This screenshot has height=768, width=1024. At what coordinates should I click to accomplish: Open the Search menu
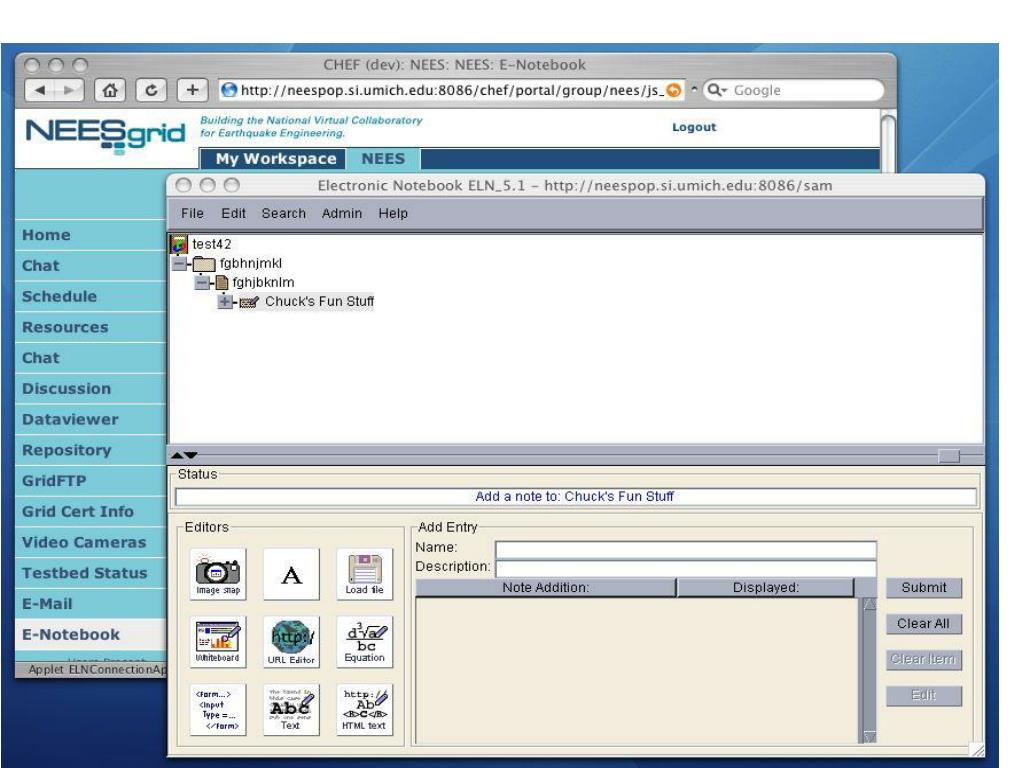pos(283,214)
